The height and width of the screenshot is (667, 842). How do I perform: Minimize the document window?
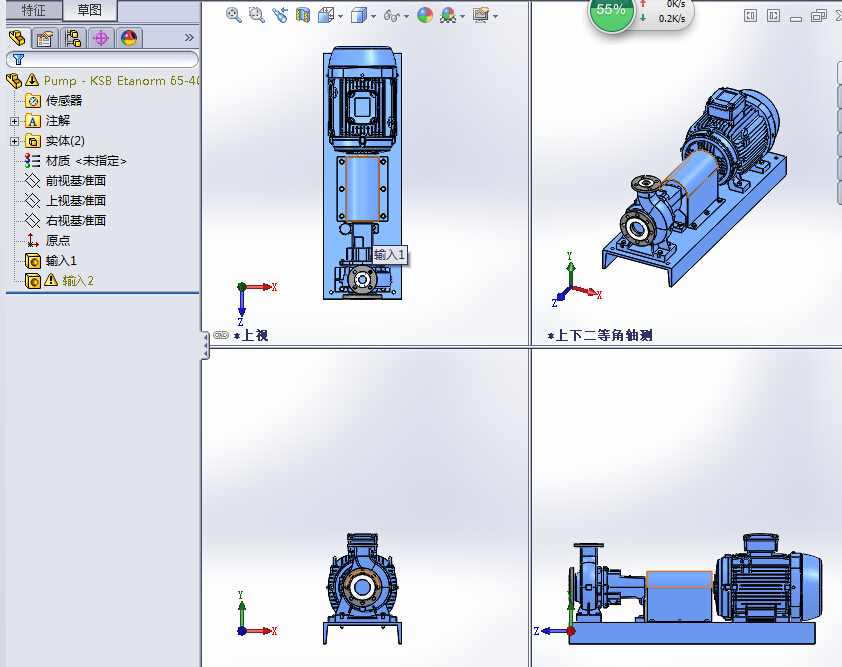pos(796,17)
